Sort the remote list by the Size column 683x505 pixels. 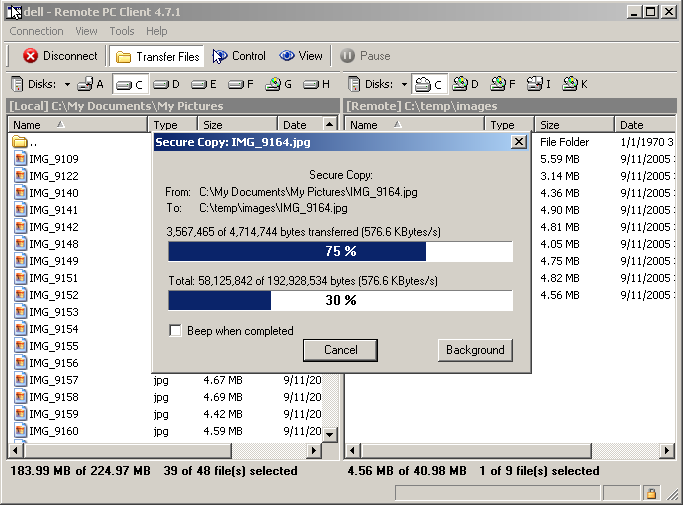[574, 125]
